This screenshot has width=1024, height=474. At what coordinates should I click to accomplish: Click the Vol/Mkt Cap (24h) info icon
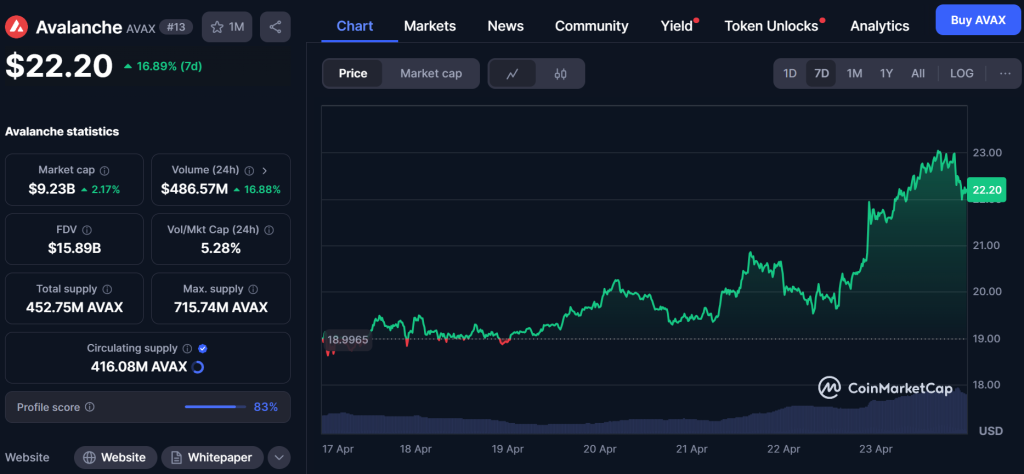(269, 230)
